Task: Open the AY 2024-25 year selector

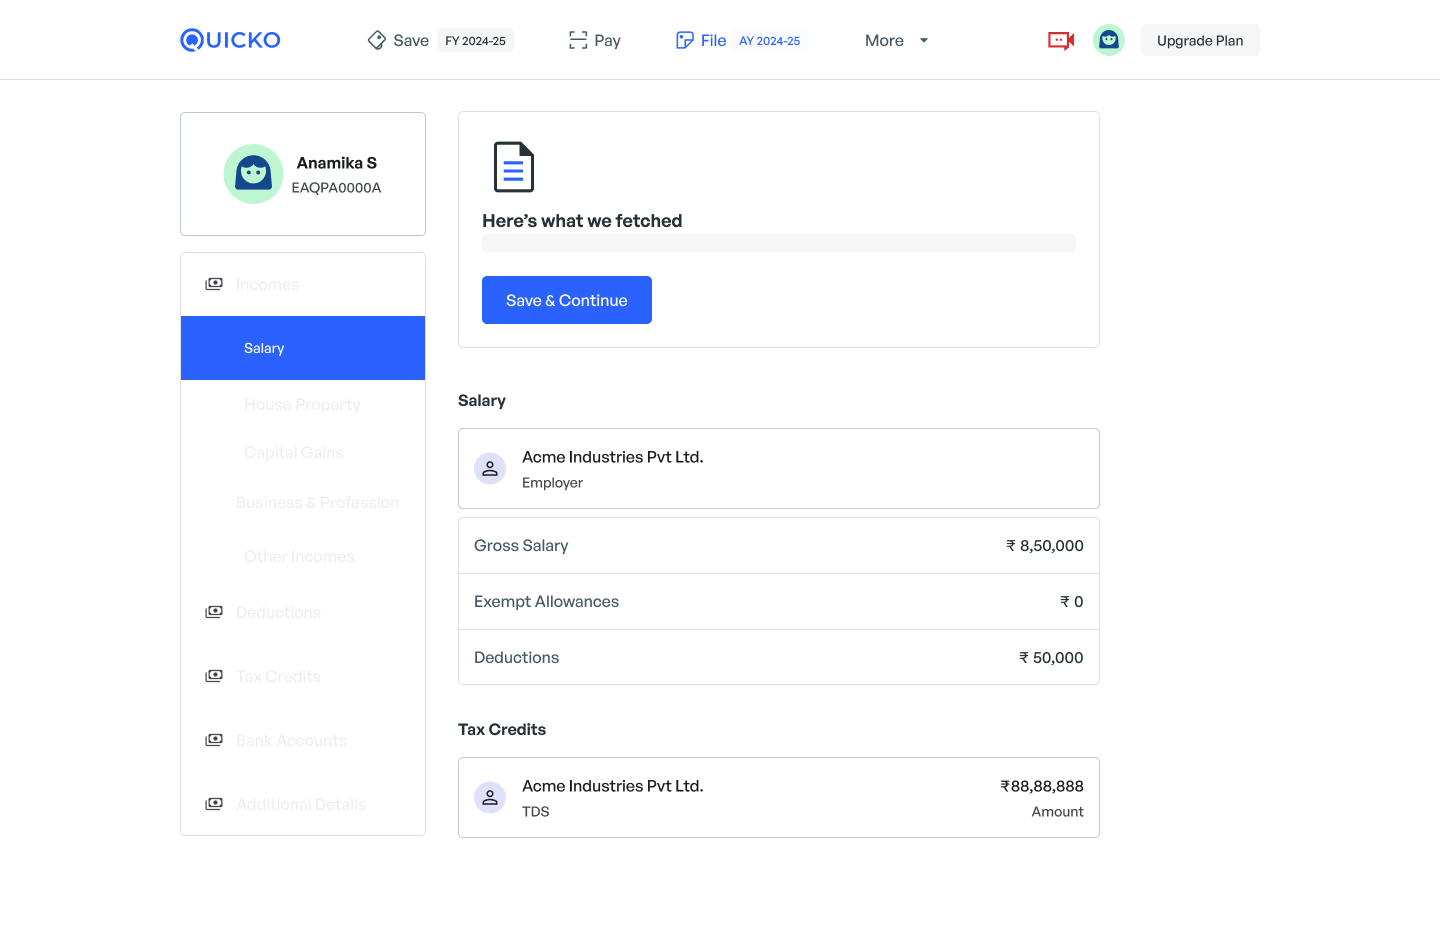Action: point(769,41)
